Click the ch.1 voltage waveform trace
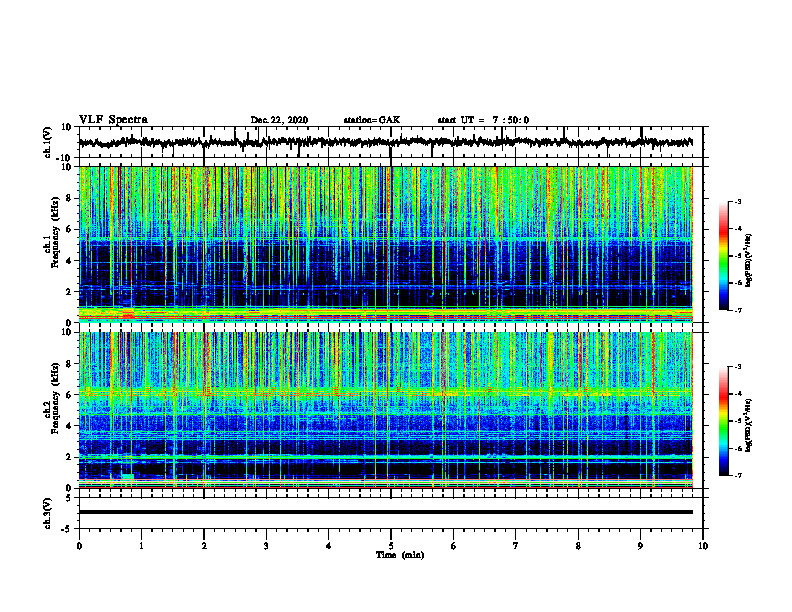This screenshot has width=792, height=612. tap(385, 142)
